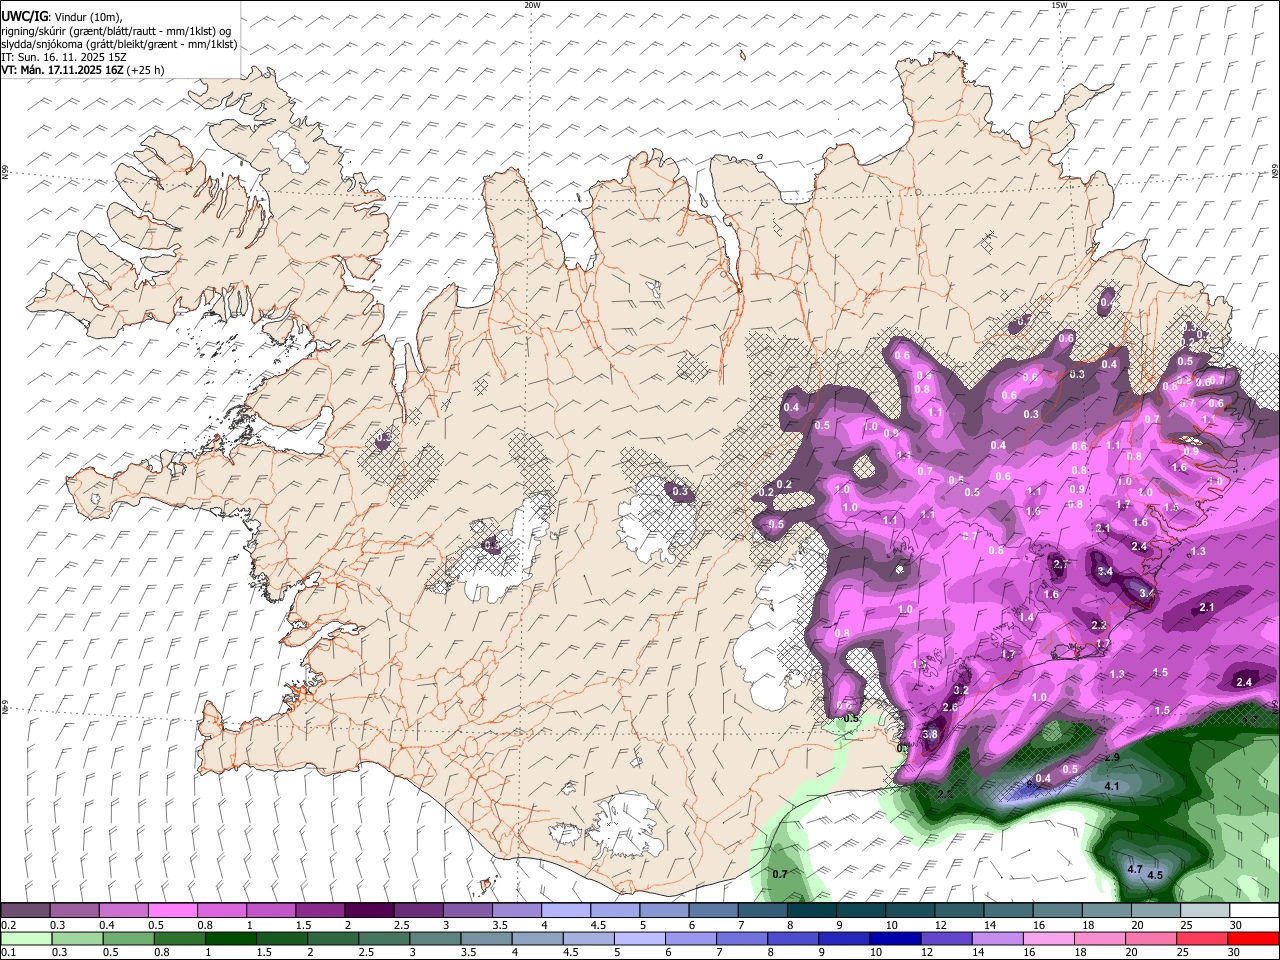Click the "UWC/IG" title heading

24,17
